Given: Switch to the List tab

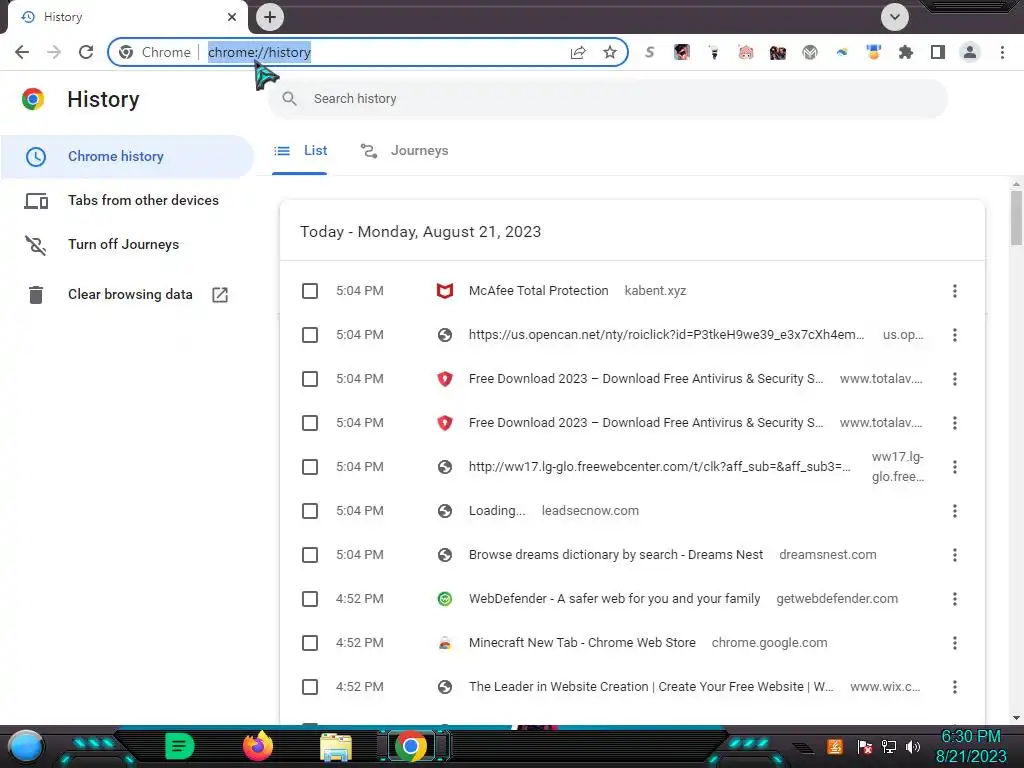Looking at the screenshot, I should [x=300, y=151].
